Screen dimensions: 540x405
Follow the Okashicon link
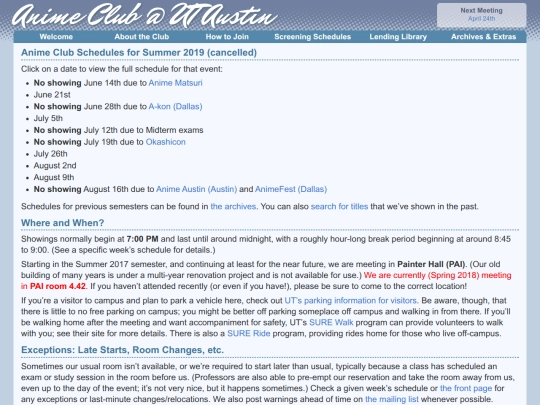point(166,142)
